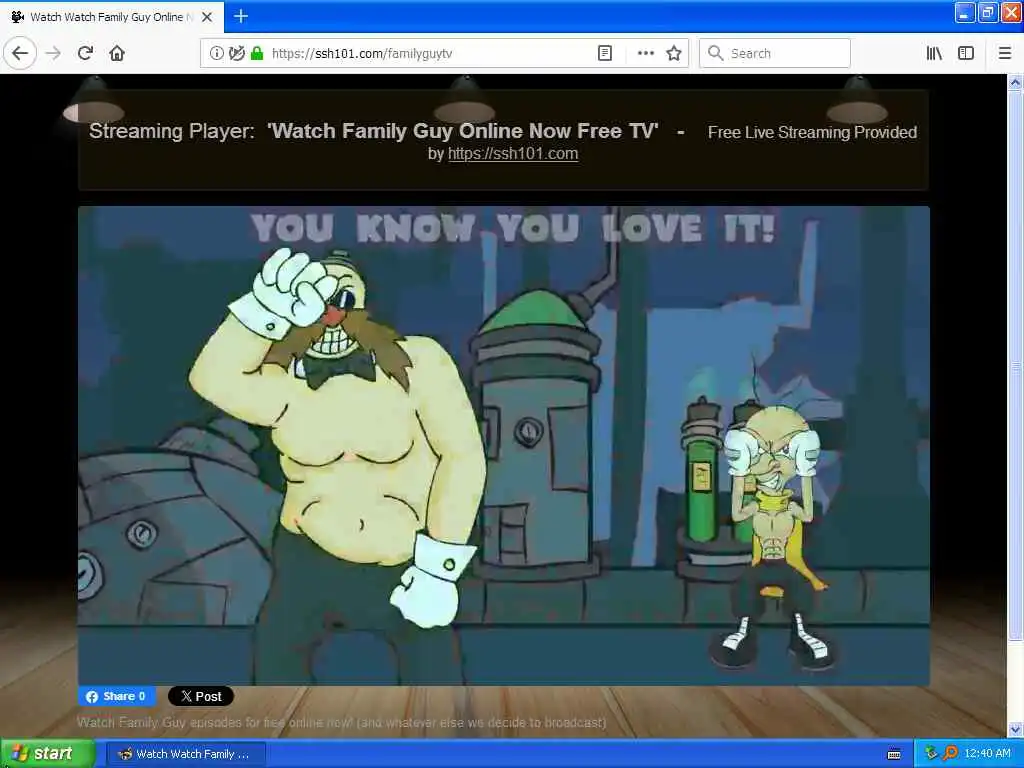Click the streaming video player
1024x768 pixels.
(x=504, y=446)
